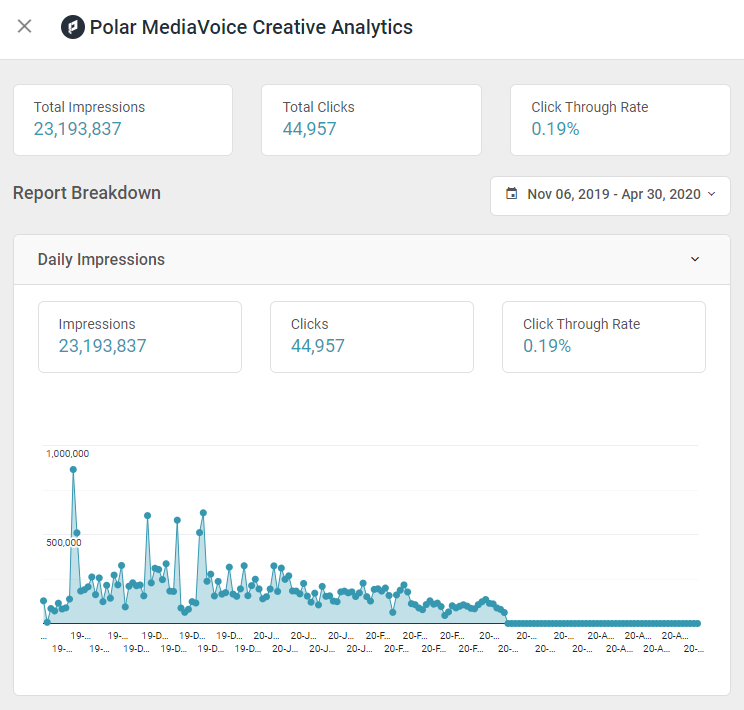The image size is (744, 710).
Task: Select the Total Clicks card
Action: tap(372, 120)
